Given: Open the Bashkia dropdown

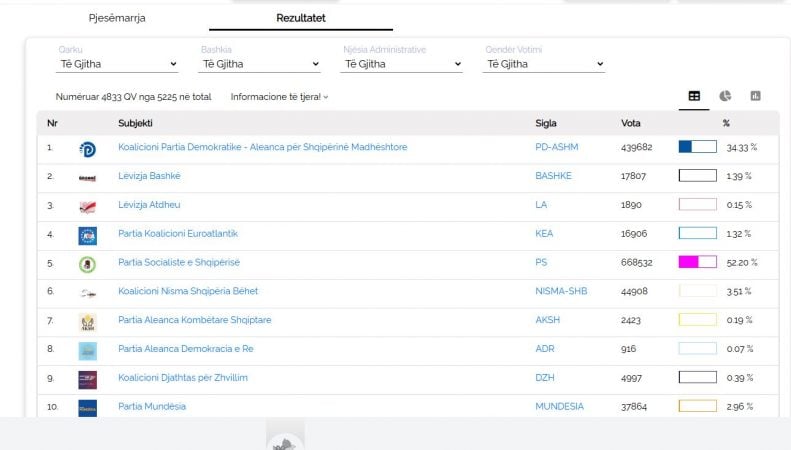Looking at the screenshot, I should pyautogui.click(x=259, y=64).
